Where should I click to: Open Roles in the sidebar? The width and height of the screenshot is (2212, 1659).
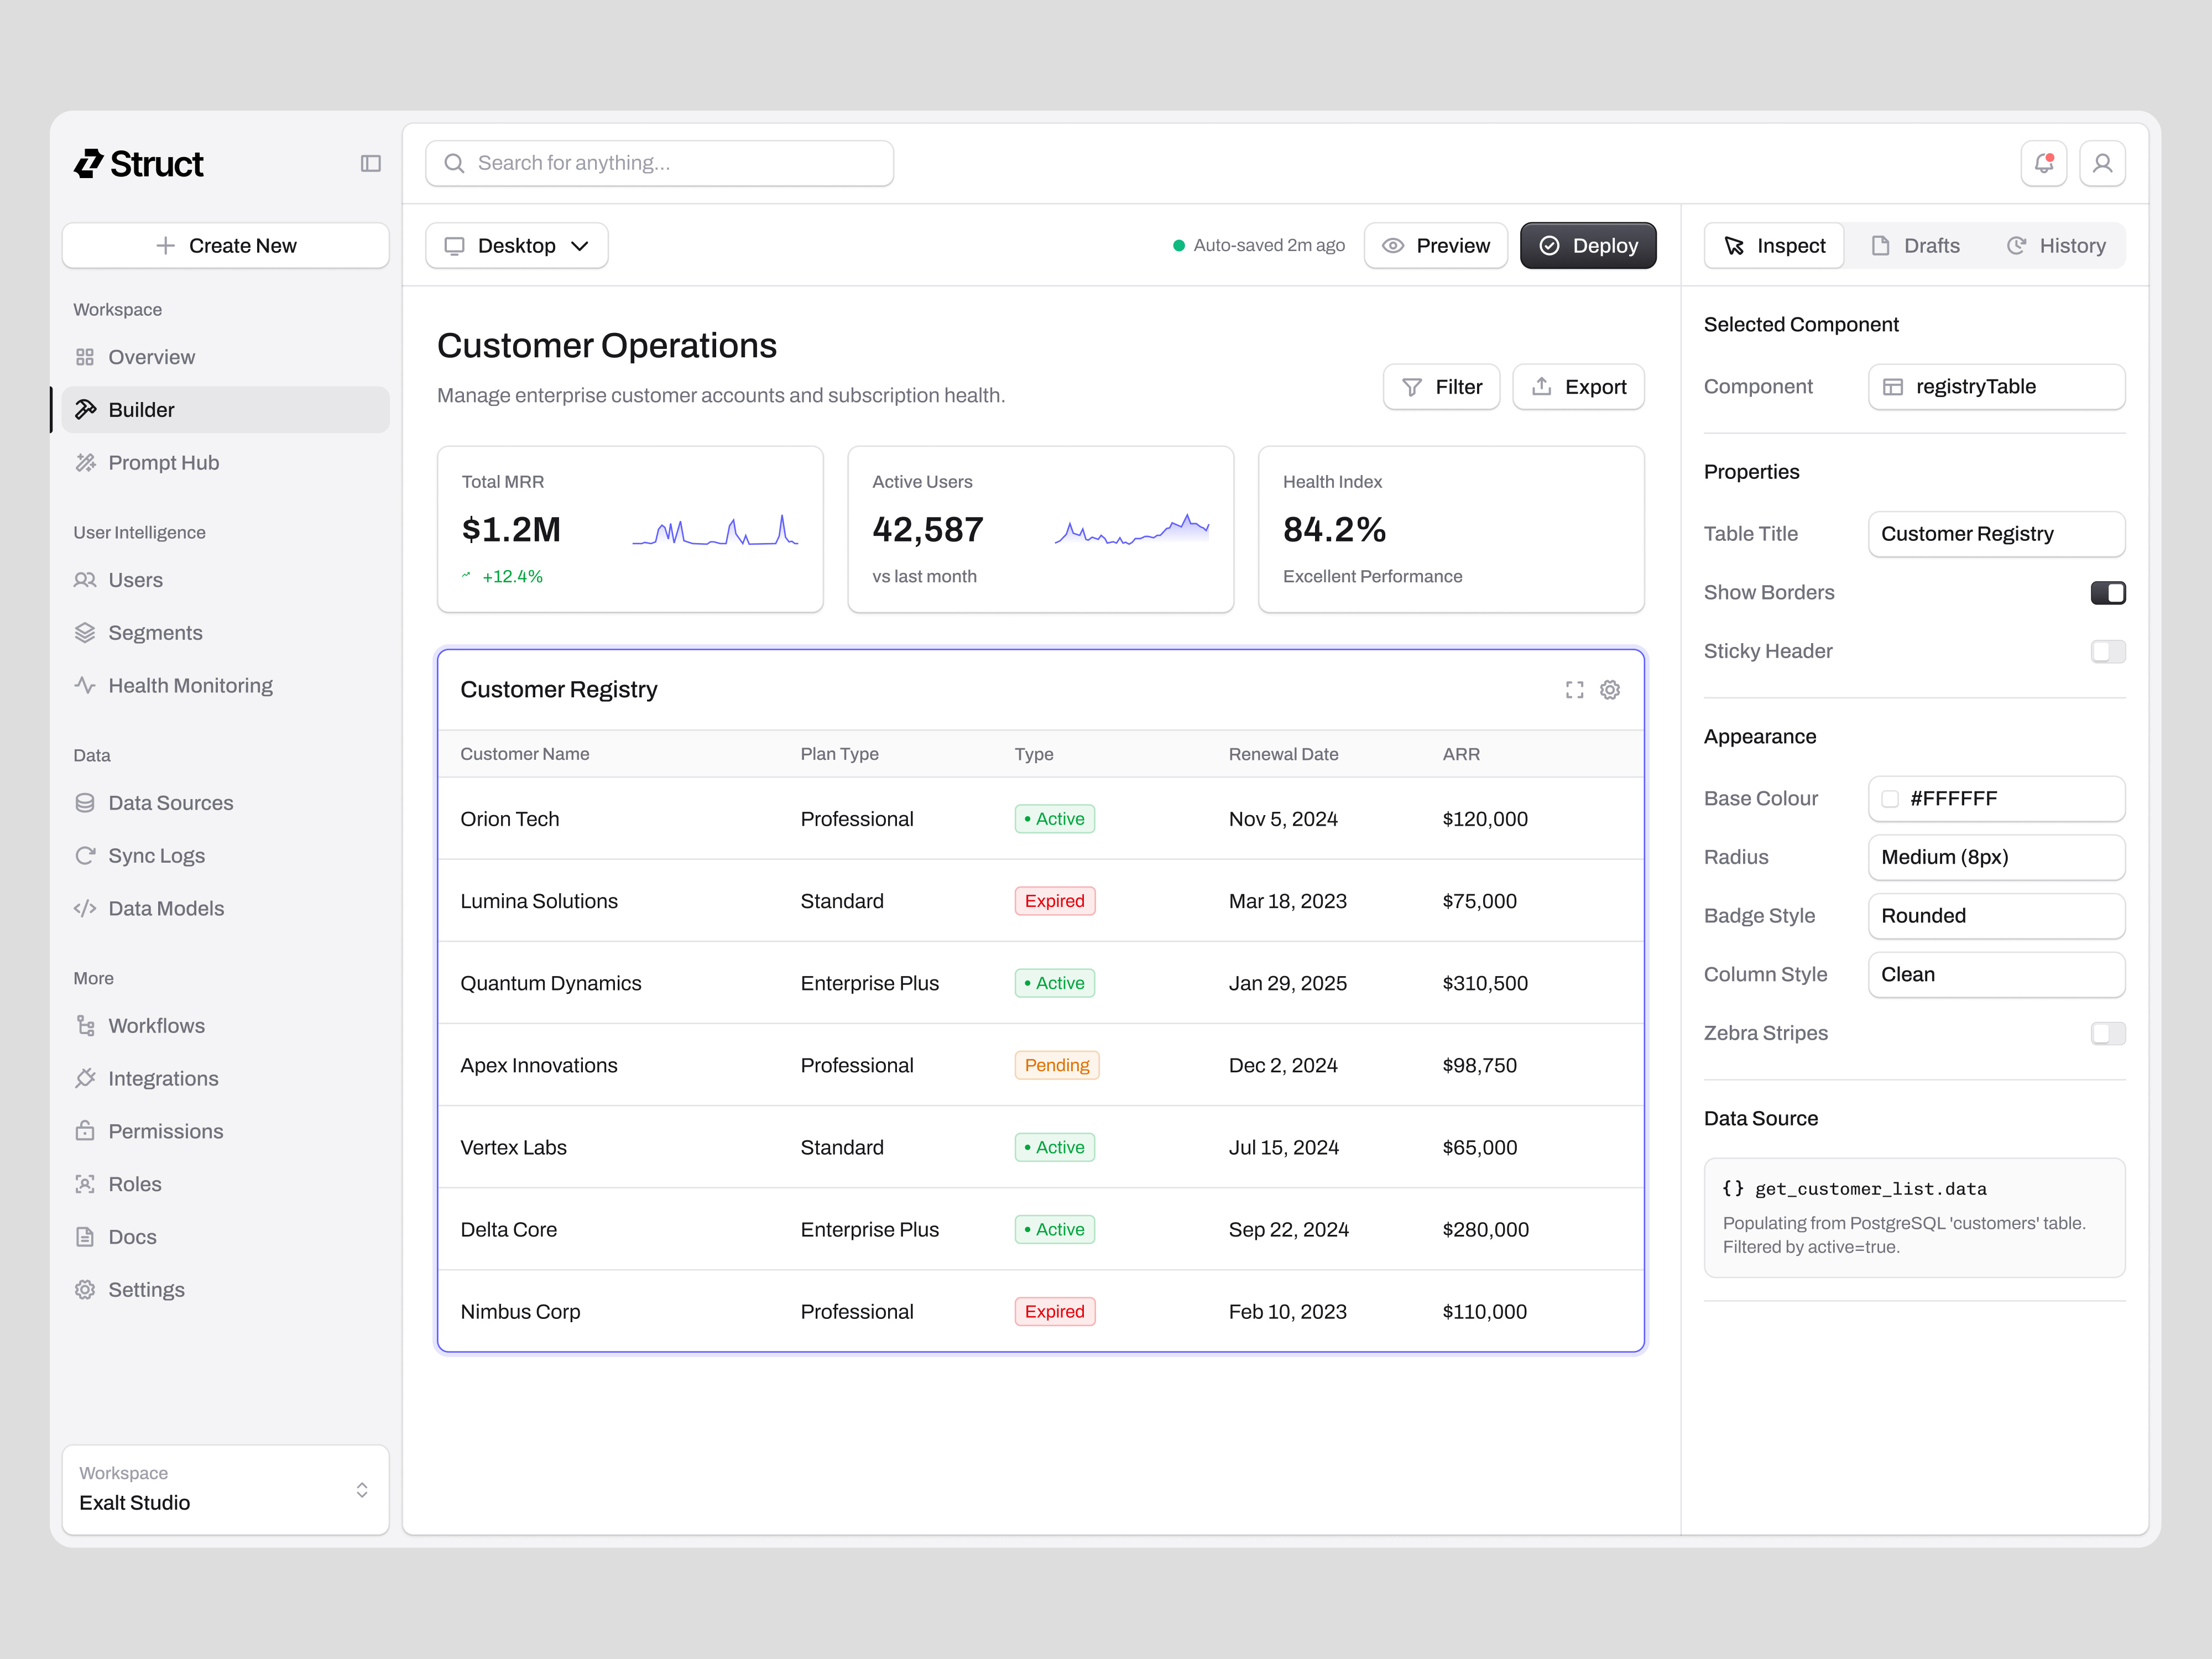point(226,1184)
